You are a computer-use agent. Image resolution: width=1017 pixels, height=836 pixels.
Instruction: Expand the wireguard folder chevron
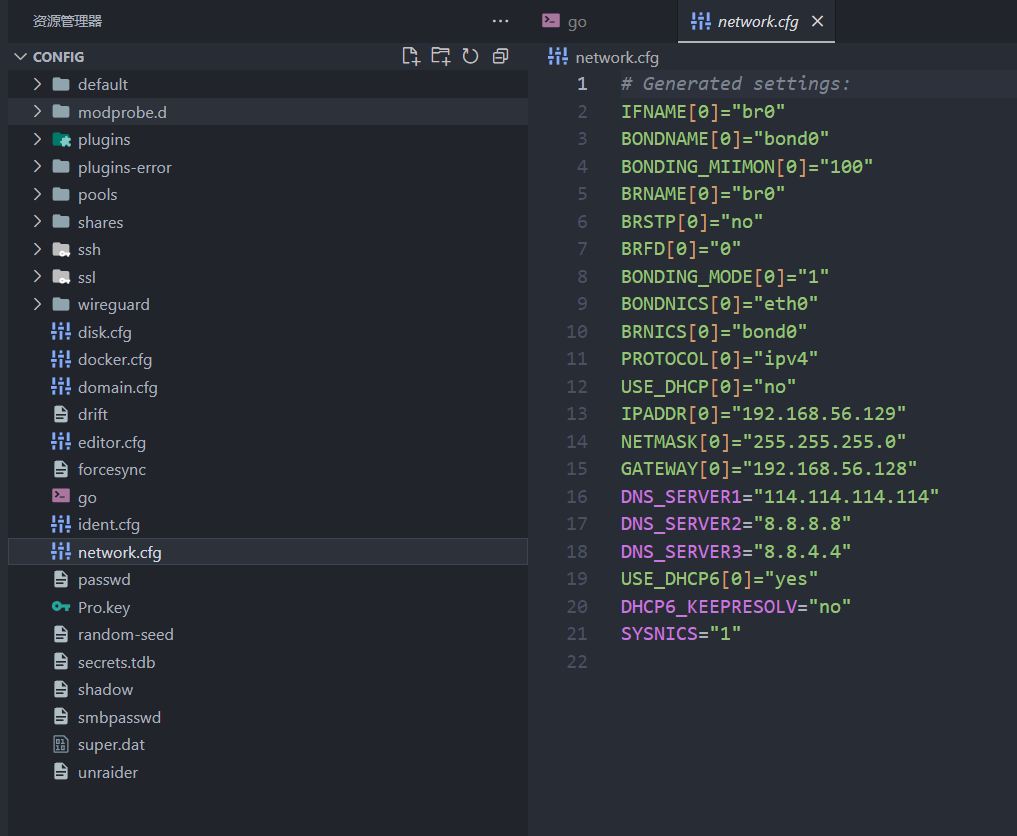(x=37, y=304)
